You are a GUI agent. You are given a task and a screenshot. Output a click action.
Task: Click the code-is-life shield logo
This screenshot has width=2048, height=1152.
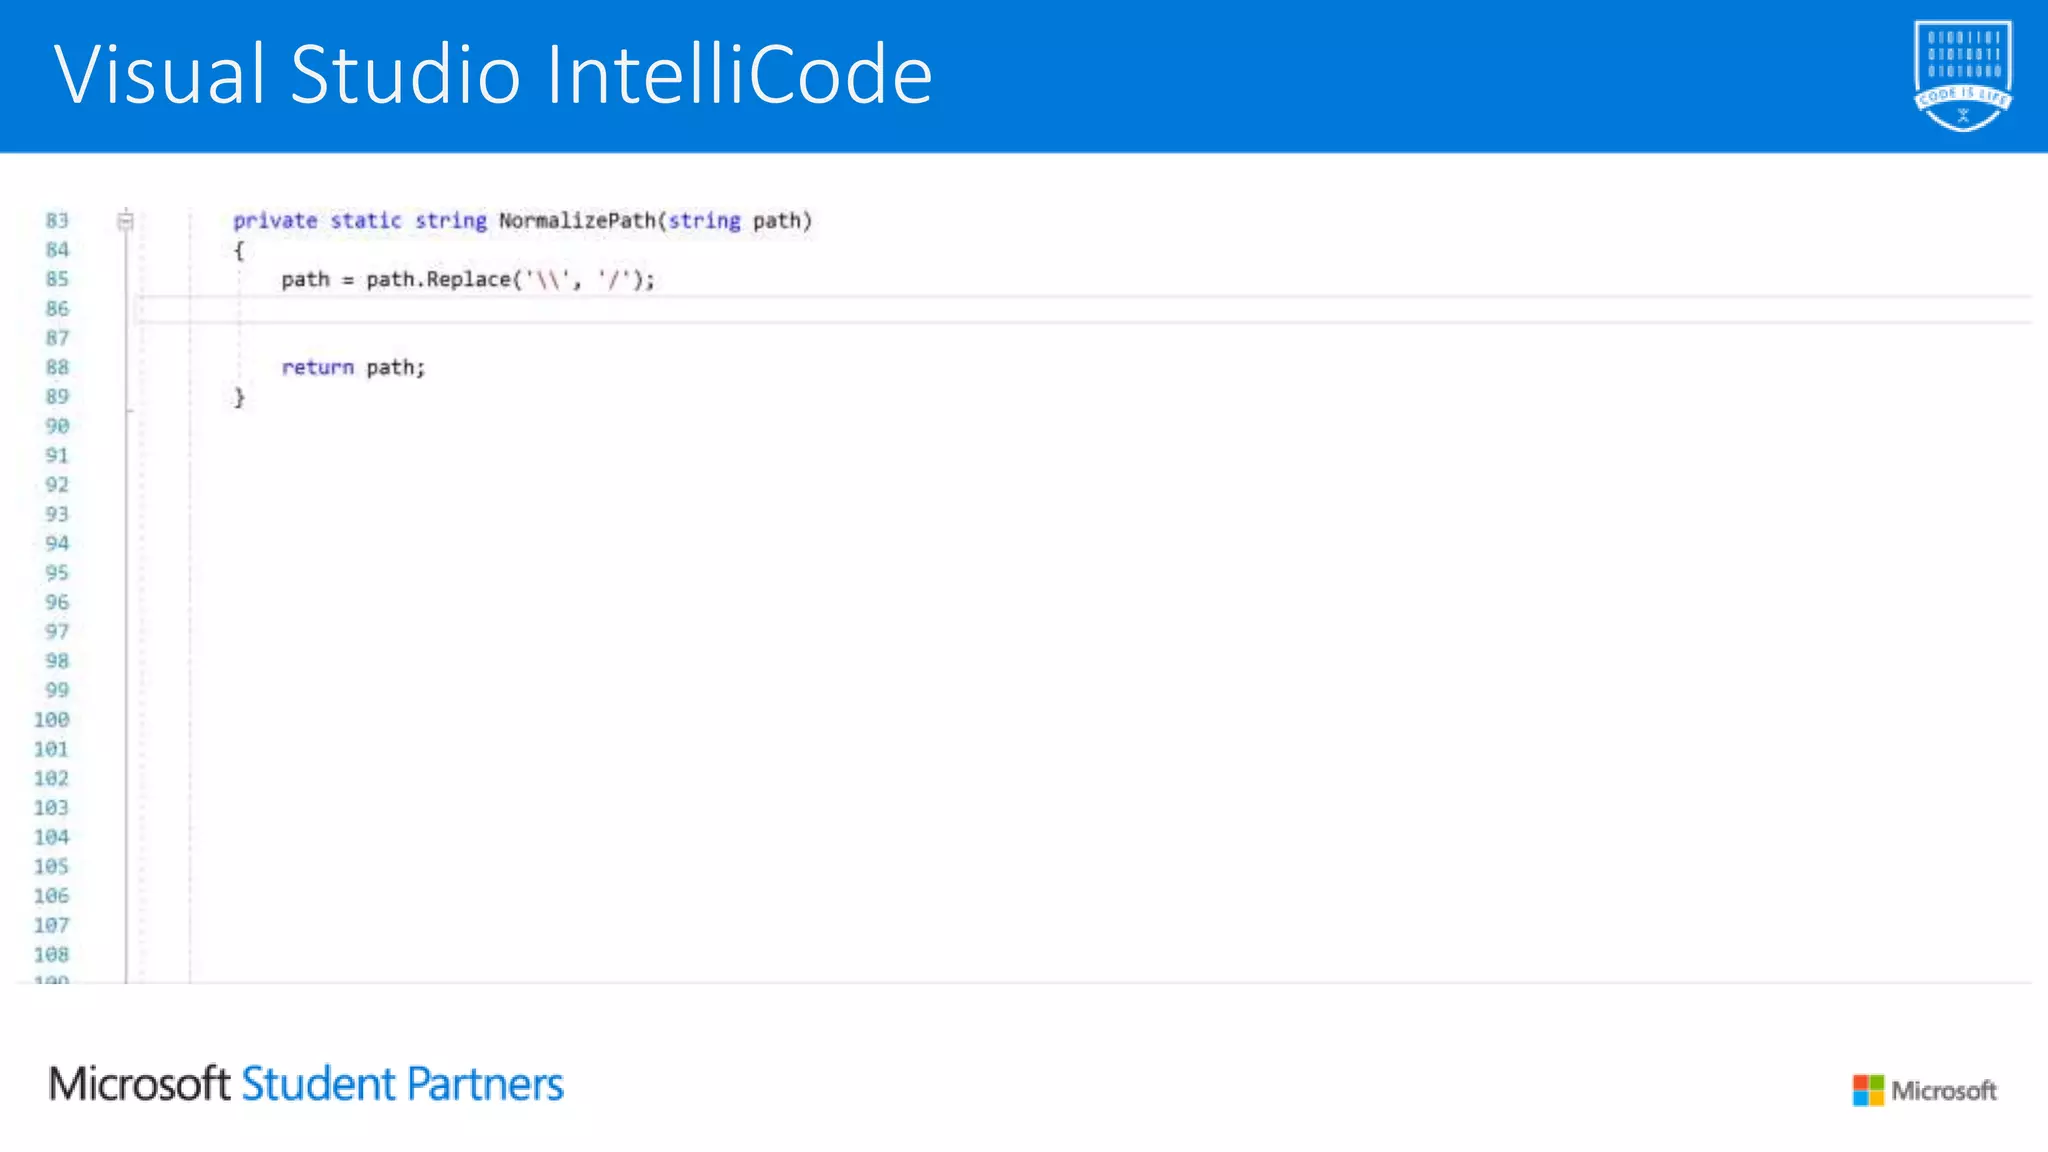click(x=1963, y=76)
